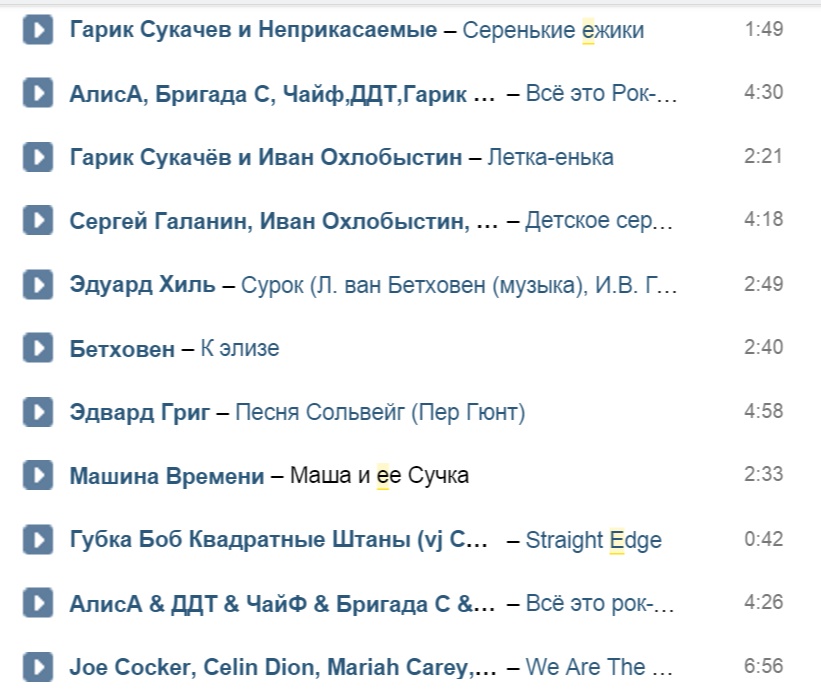
Task: Open artist Гарик Сукачёв и Иван Охлобыстин
Action: (266, 157)
